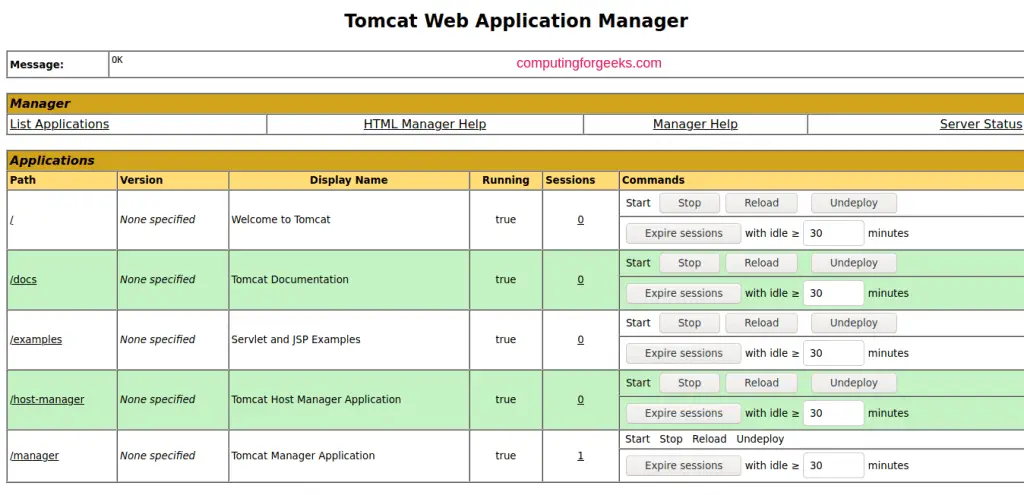
Task: View sessions count for /host-manager app
Action: click(x=580, y=400)
